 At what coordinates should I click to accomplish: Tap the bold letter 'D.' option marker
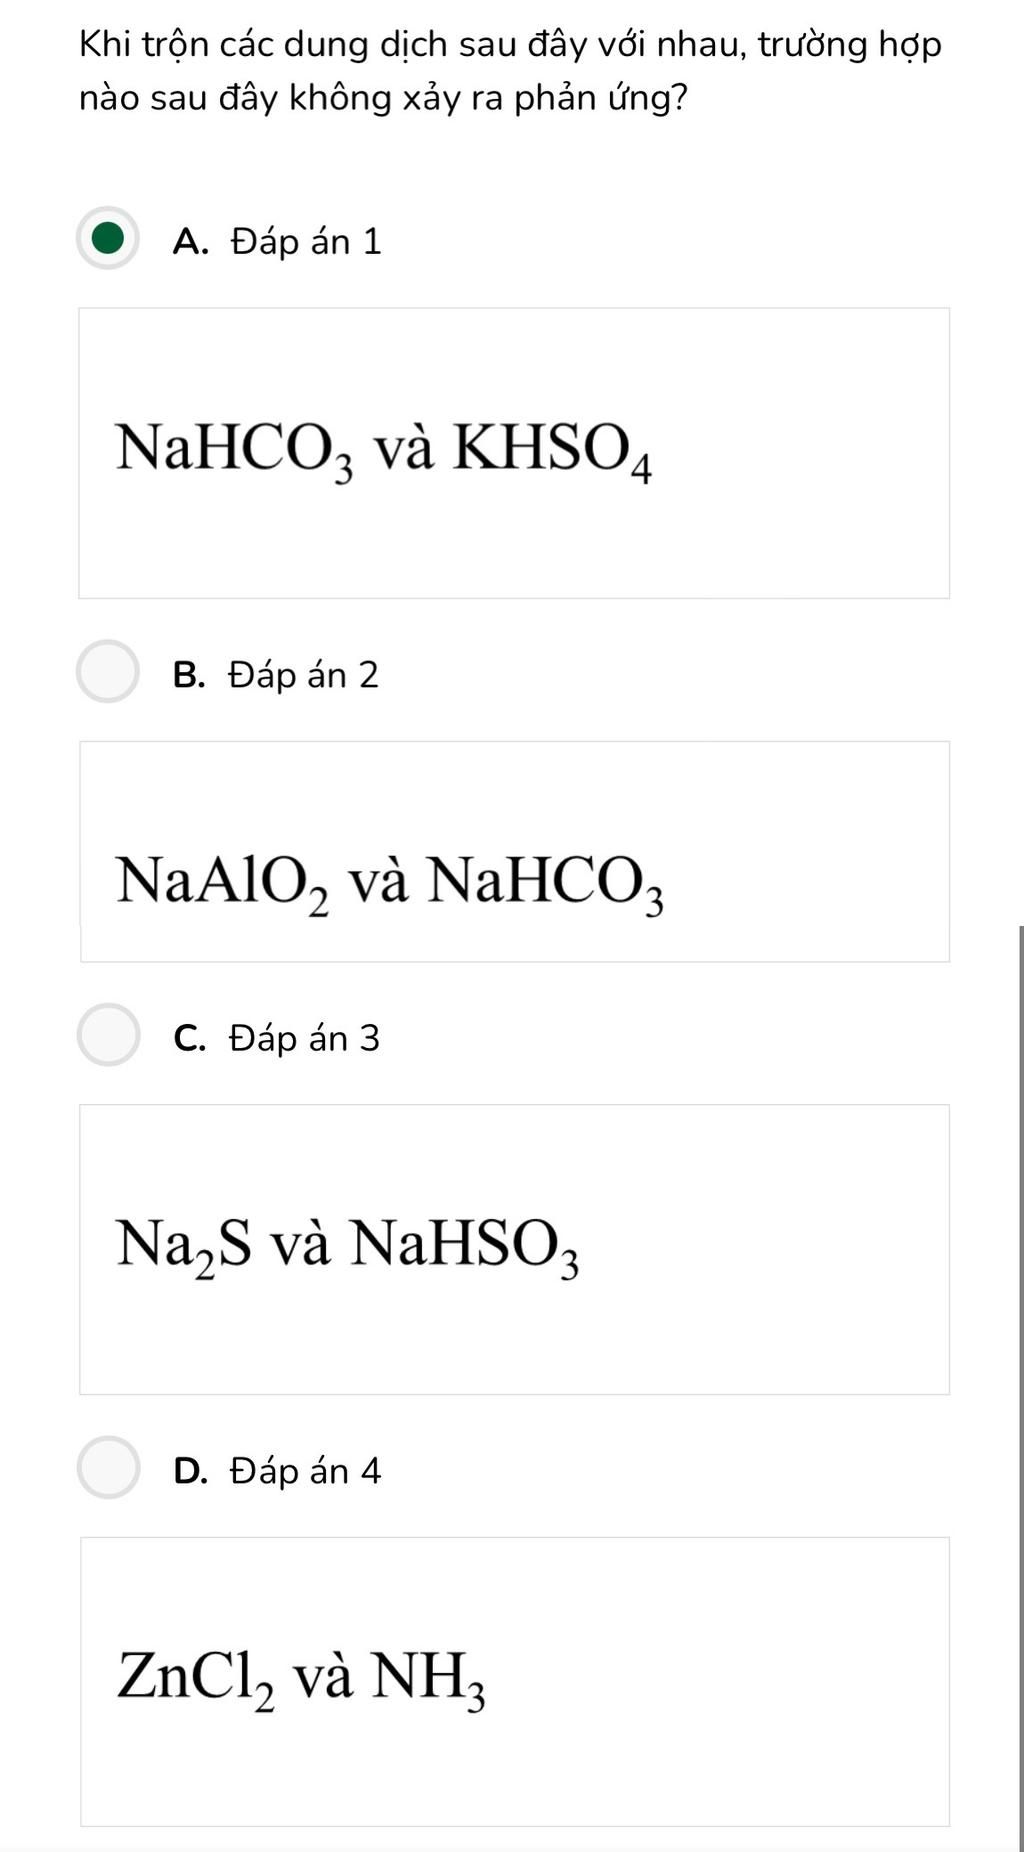190,1471
